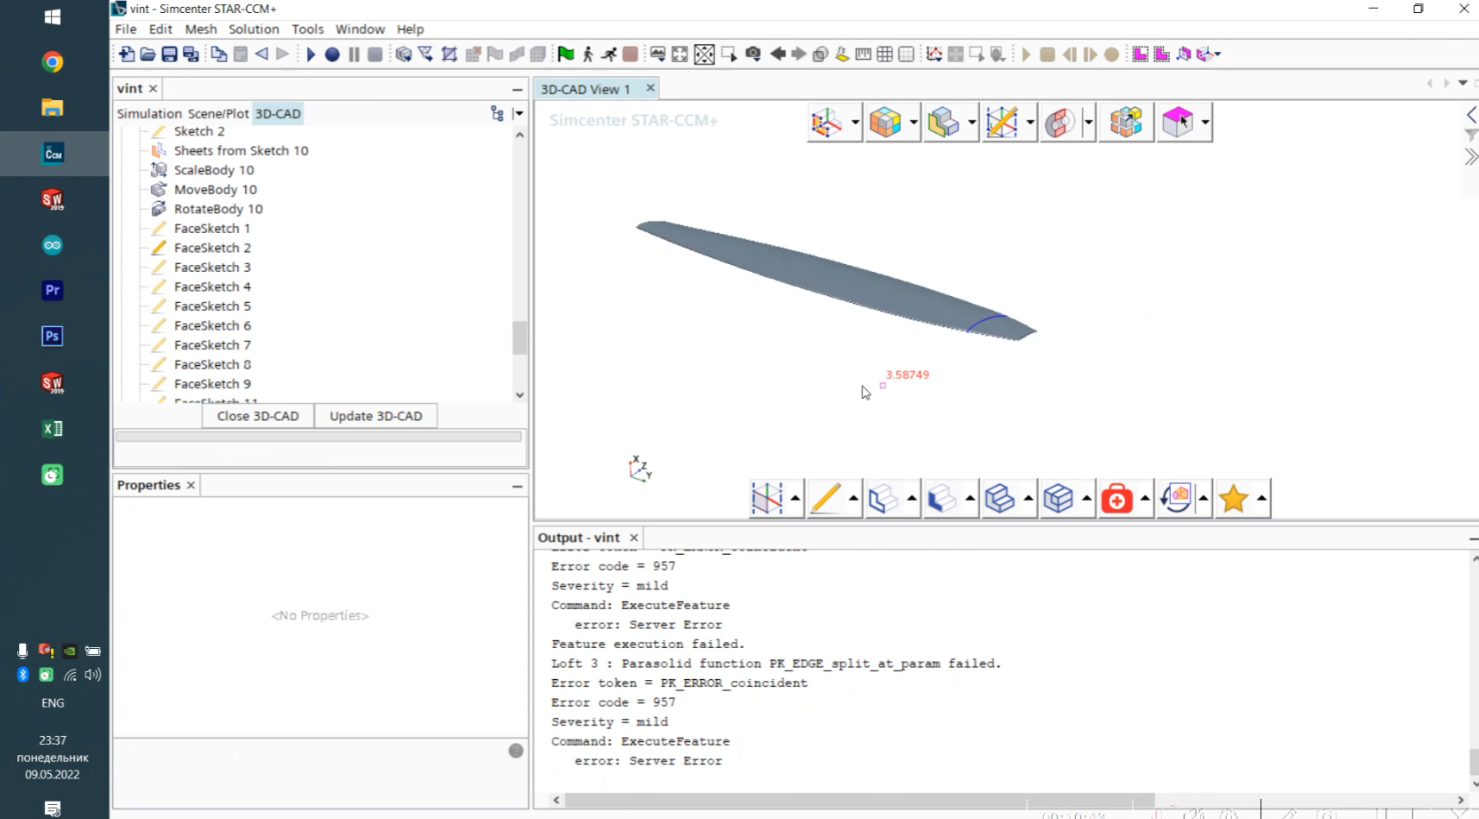Select ScaleBody 10 in the tree
The height and width of the screenshot is (819, 1479).
(214, 170)
